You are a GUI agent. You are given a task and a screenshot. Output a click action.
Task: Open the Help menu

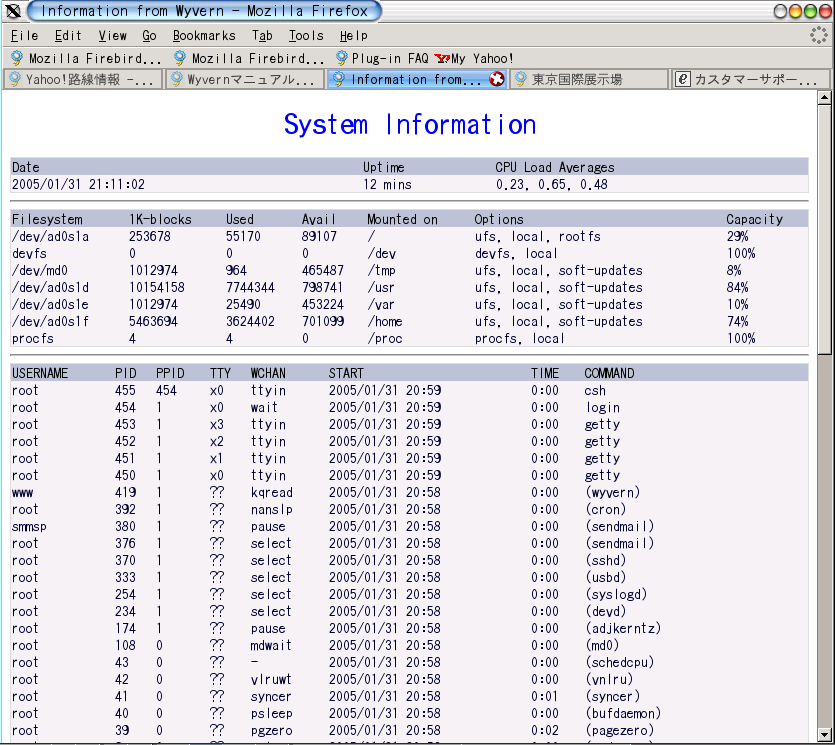[354, 36]
